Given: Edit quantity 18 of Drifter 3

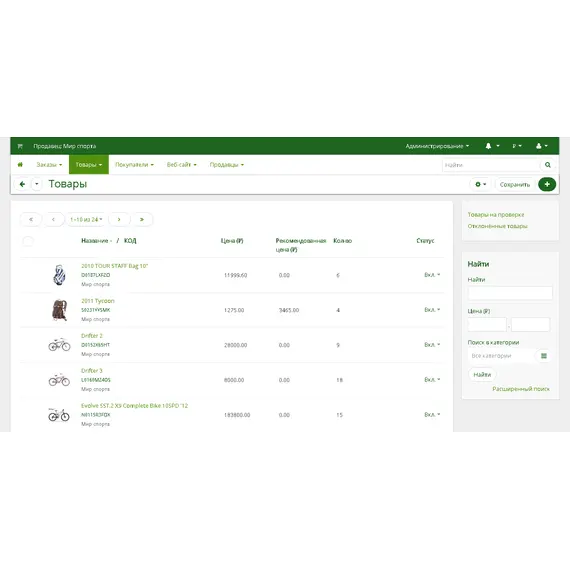Looking at the screenshot, I should [x=340, y=380].
